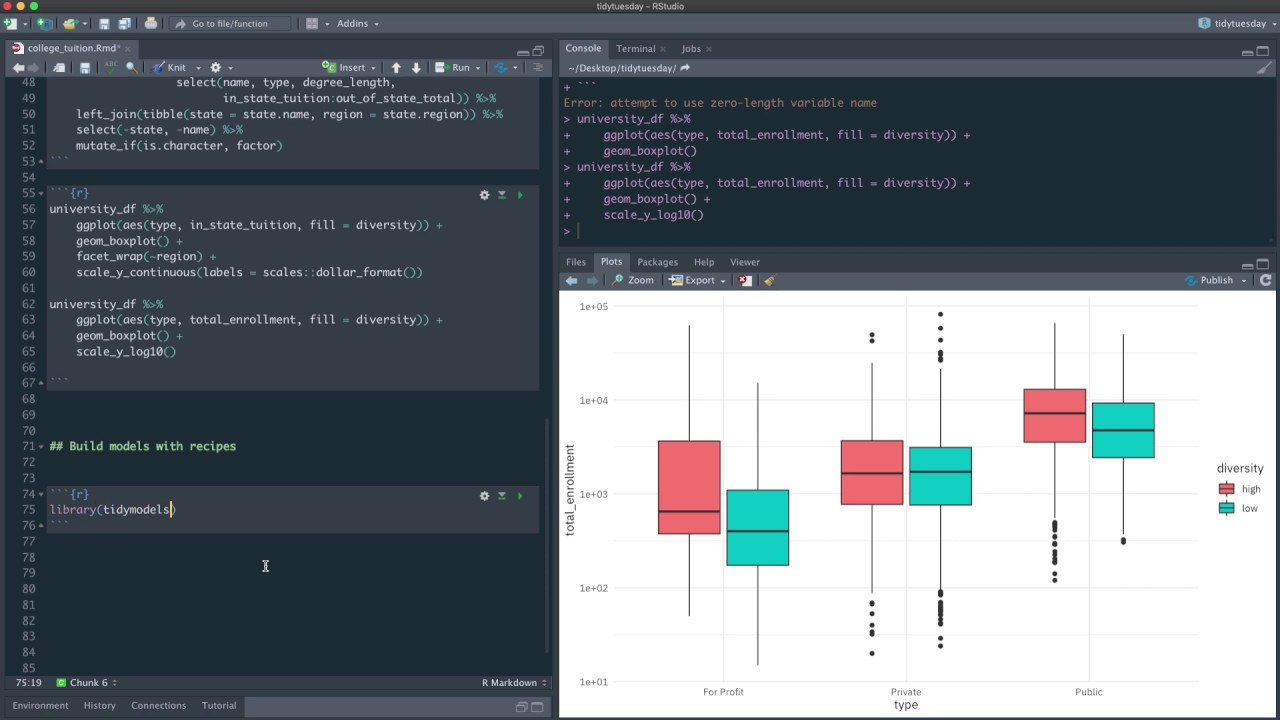Show document outline
Image resolution: width=1280 pixels, height=720 pixels.
(538, 68)
